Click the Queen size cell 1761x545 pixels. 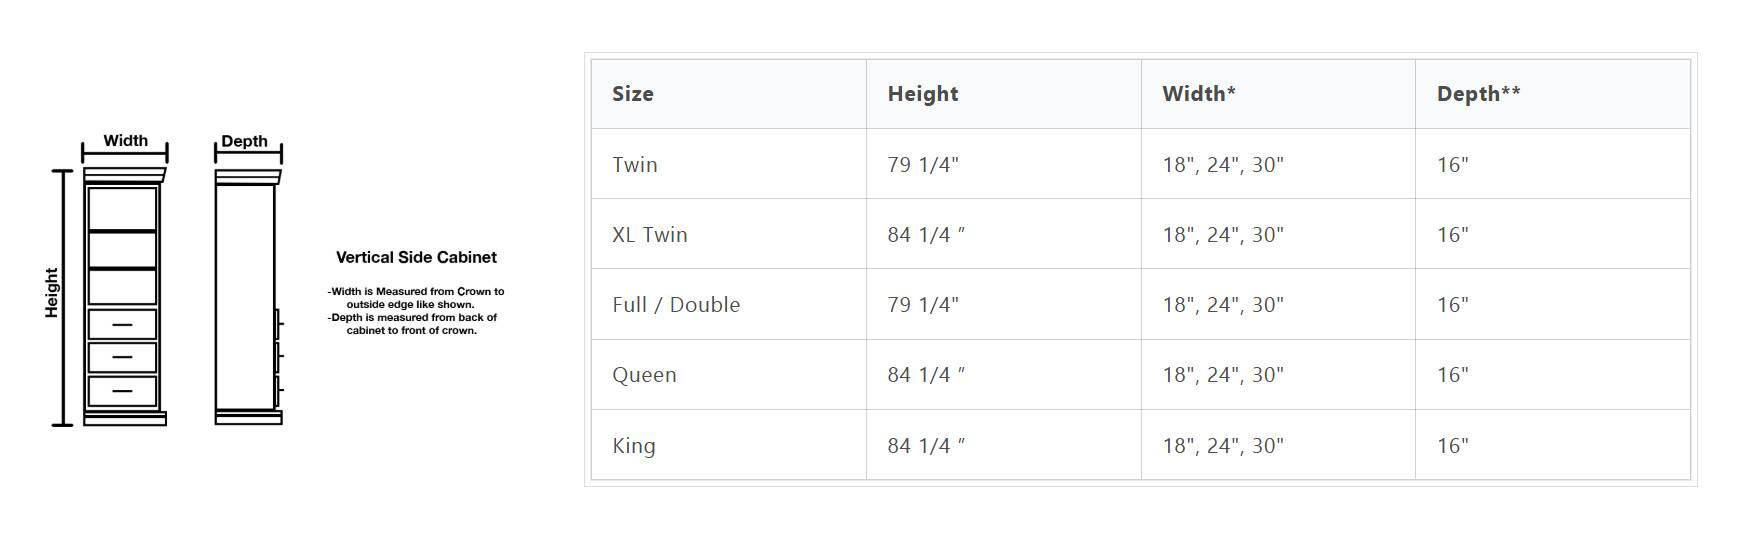pos(644,375)
